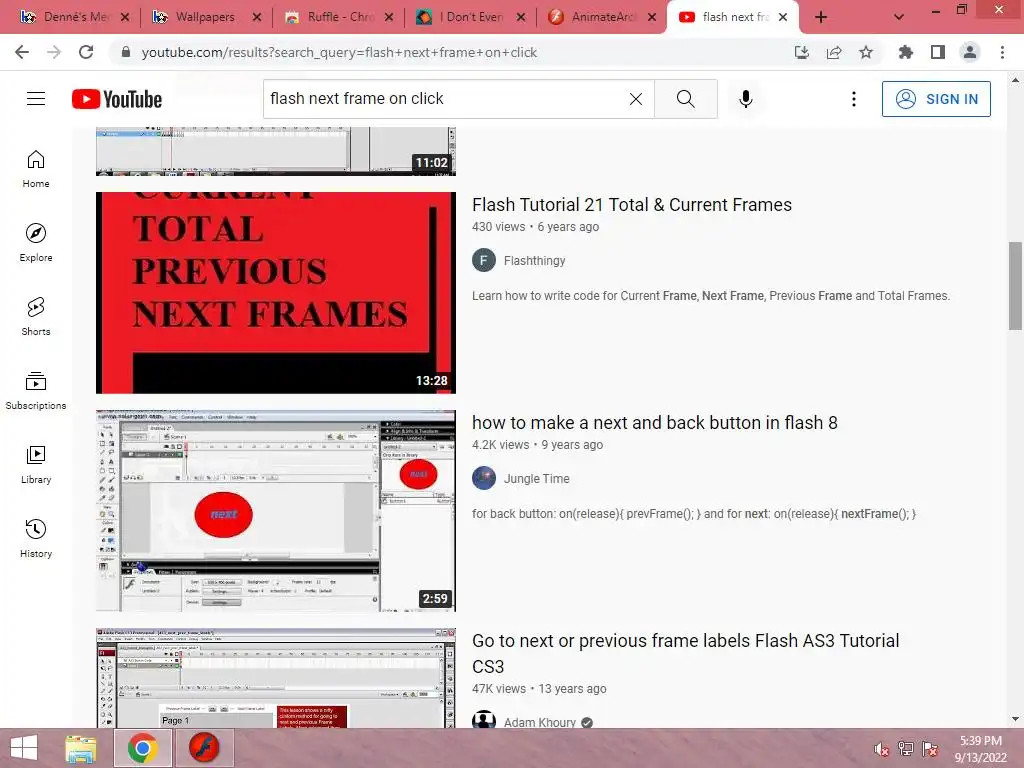Screen dimensions: 1024x768
Task: Click the SIGN IN button
Action: point(936,99)
